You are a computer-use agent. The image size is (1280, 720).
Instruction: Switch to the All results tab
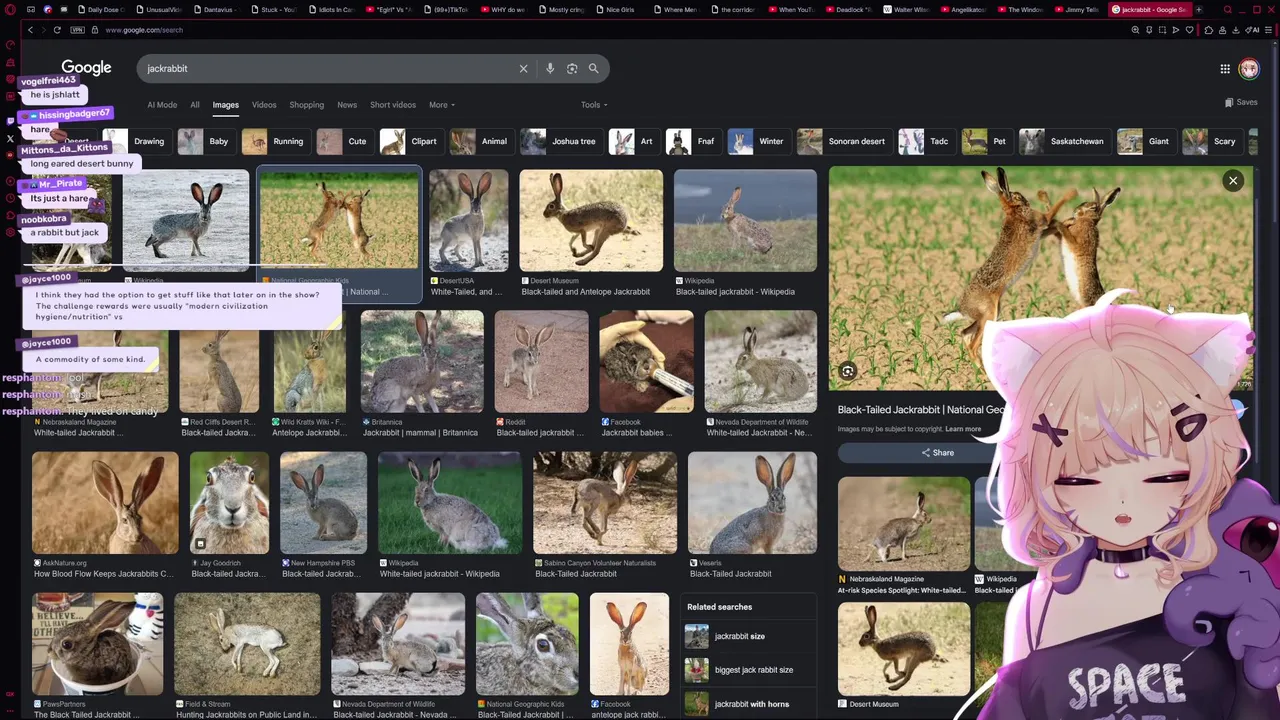pos(195,105)
